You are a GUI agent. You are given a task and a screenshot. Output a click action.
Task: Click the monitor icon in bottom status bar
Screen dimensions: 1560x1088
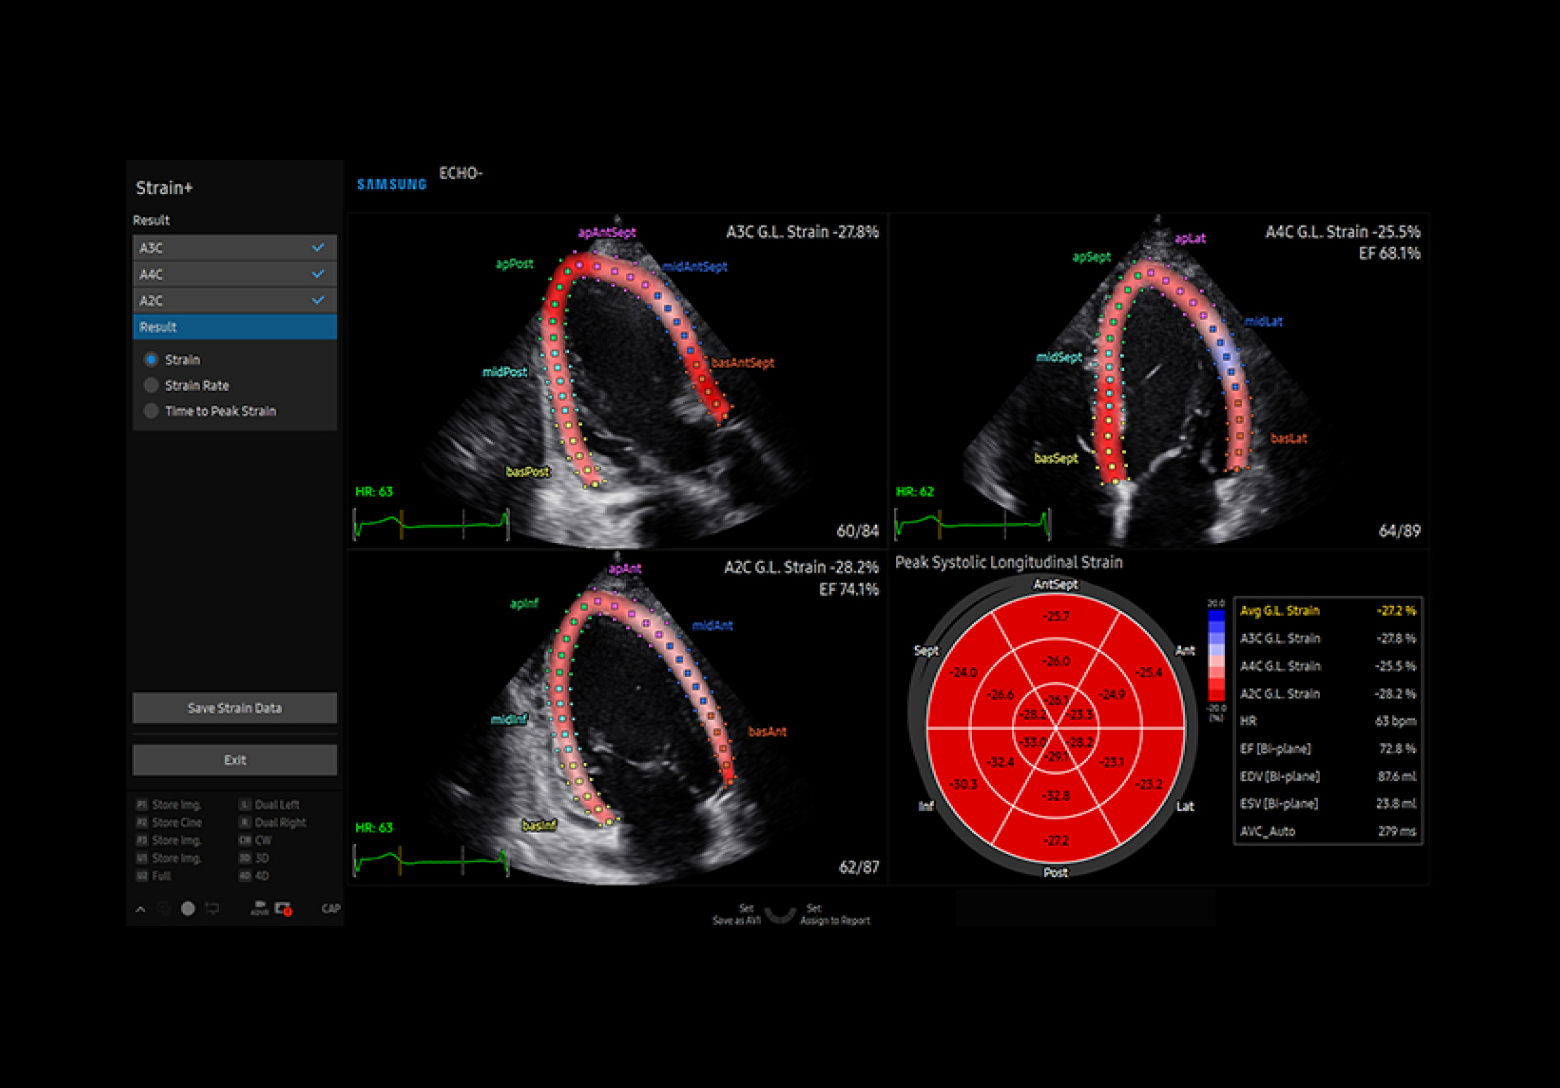click(212, 909)
